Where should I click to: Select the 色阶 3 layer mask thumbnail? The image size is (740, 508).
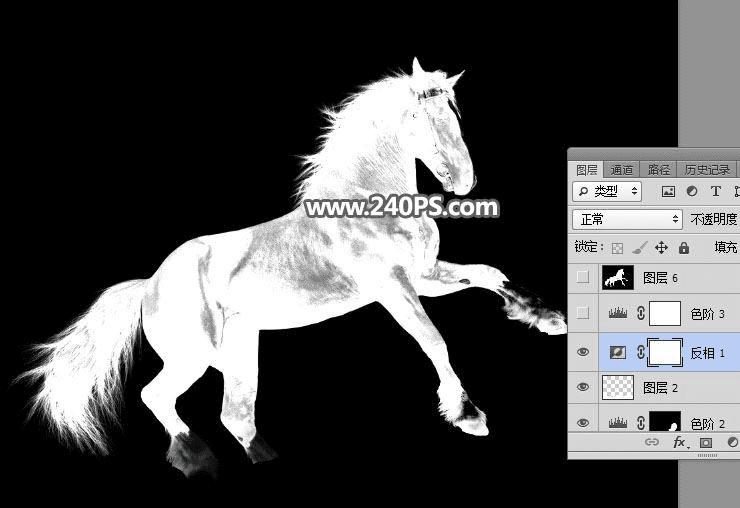665,313
